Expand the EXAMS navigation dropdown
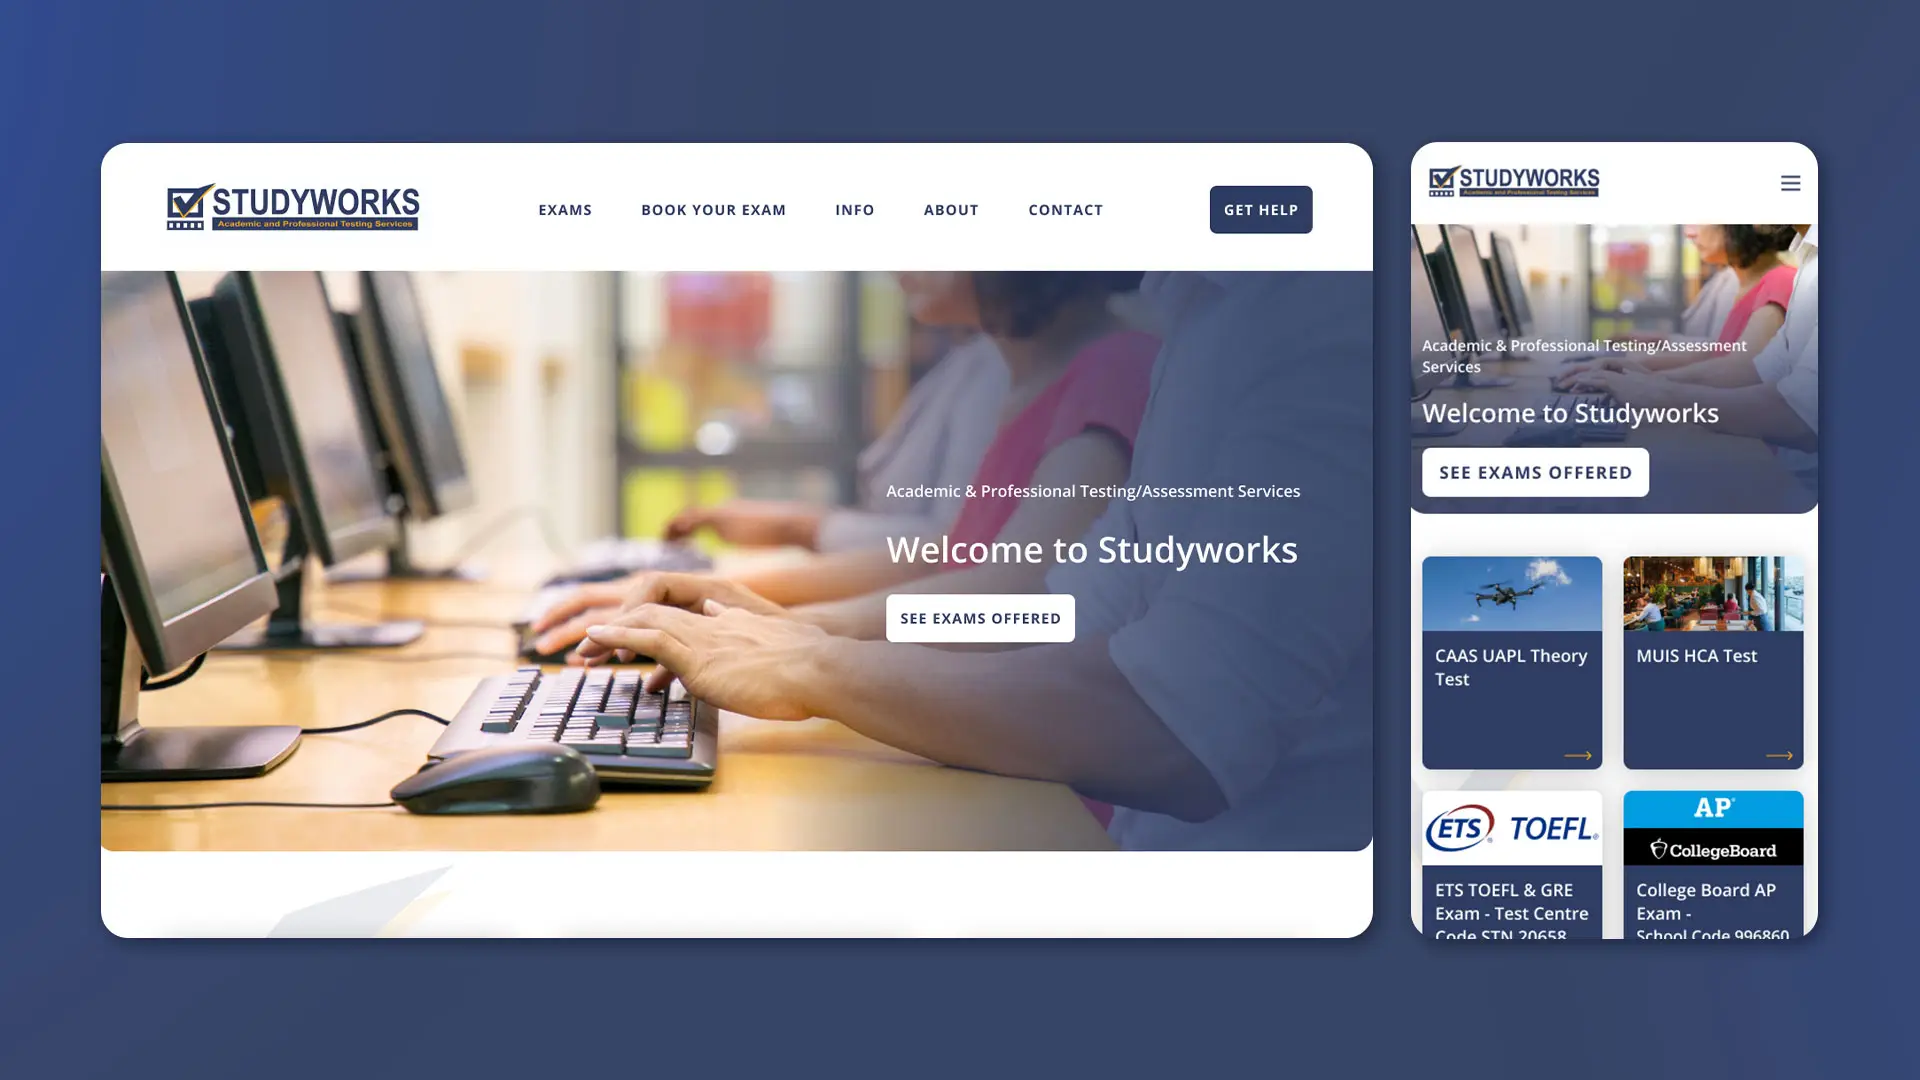1920x1080 pixels. click(x=564, y=208)
